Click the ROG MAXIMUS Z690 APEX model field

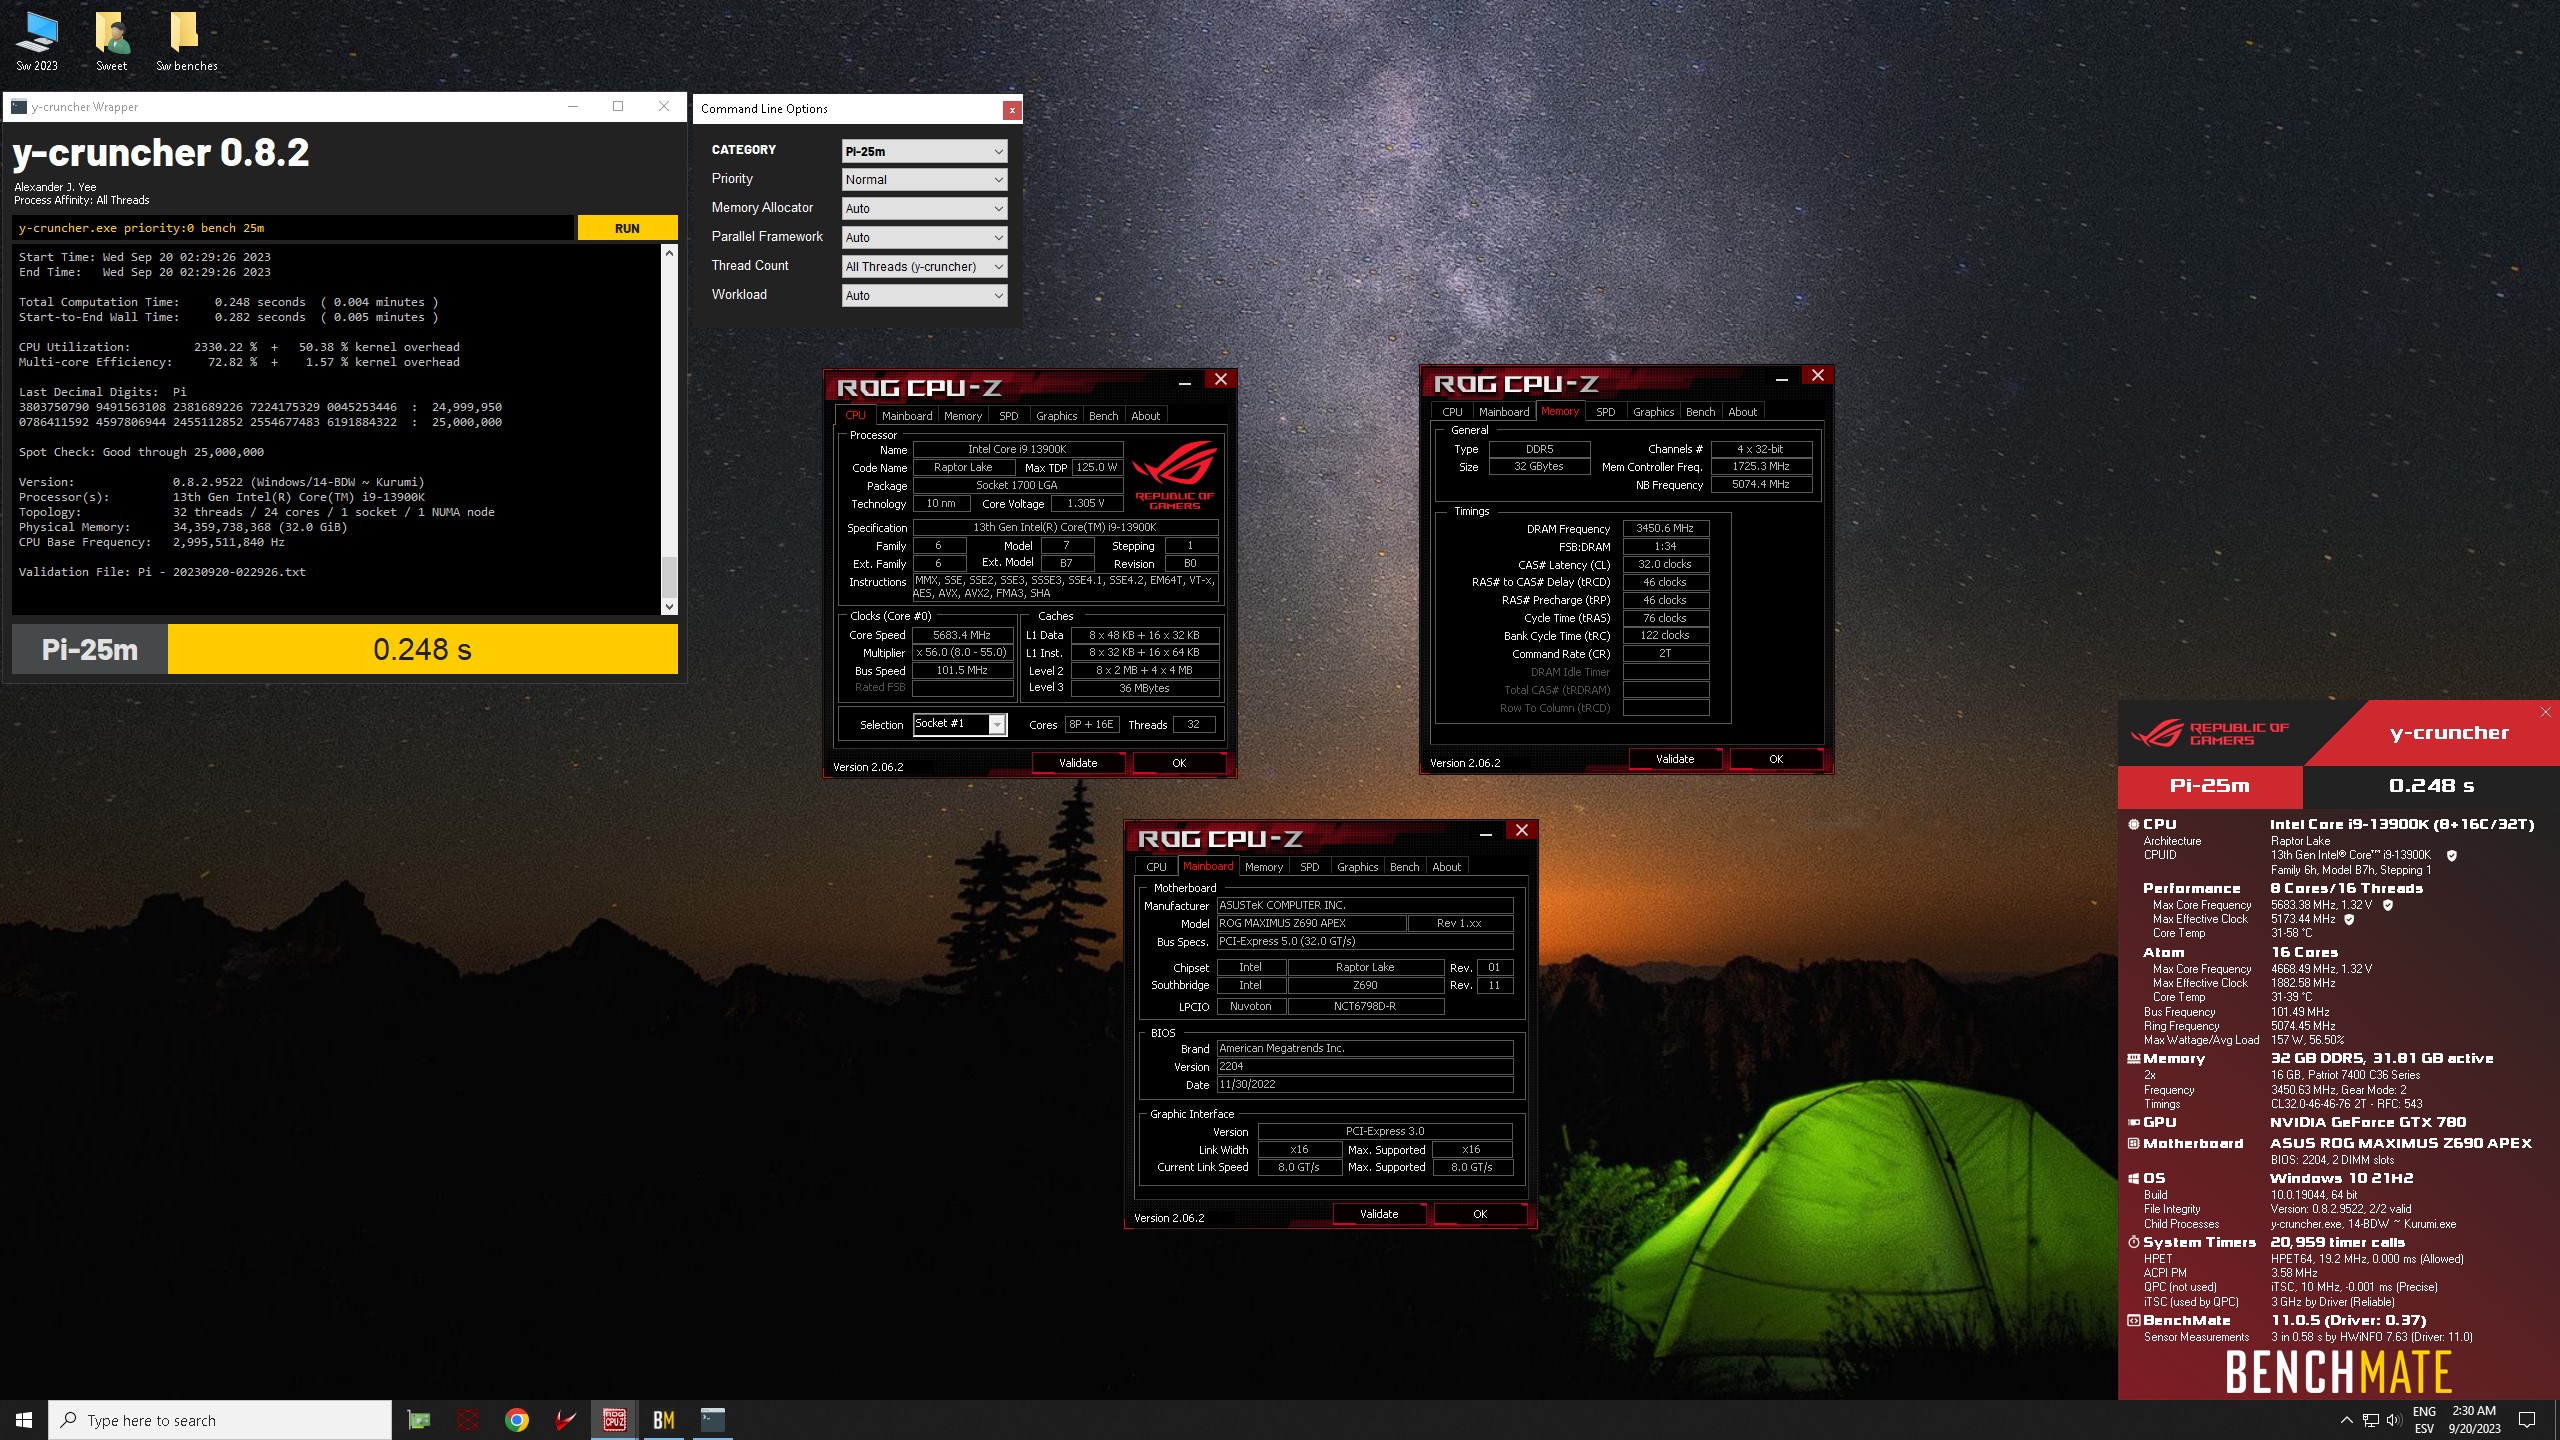tap(1311, 923)
